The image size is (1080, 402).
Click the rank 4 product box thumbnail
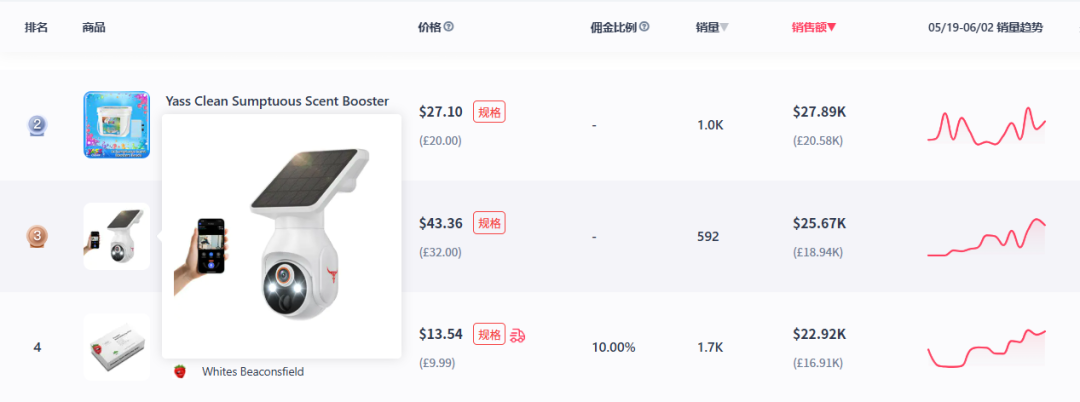tap(116, 347)
